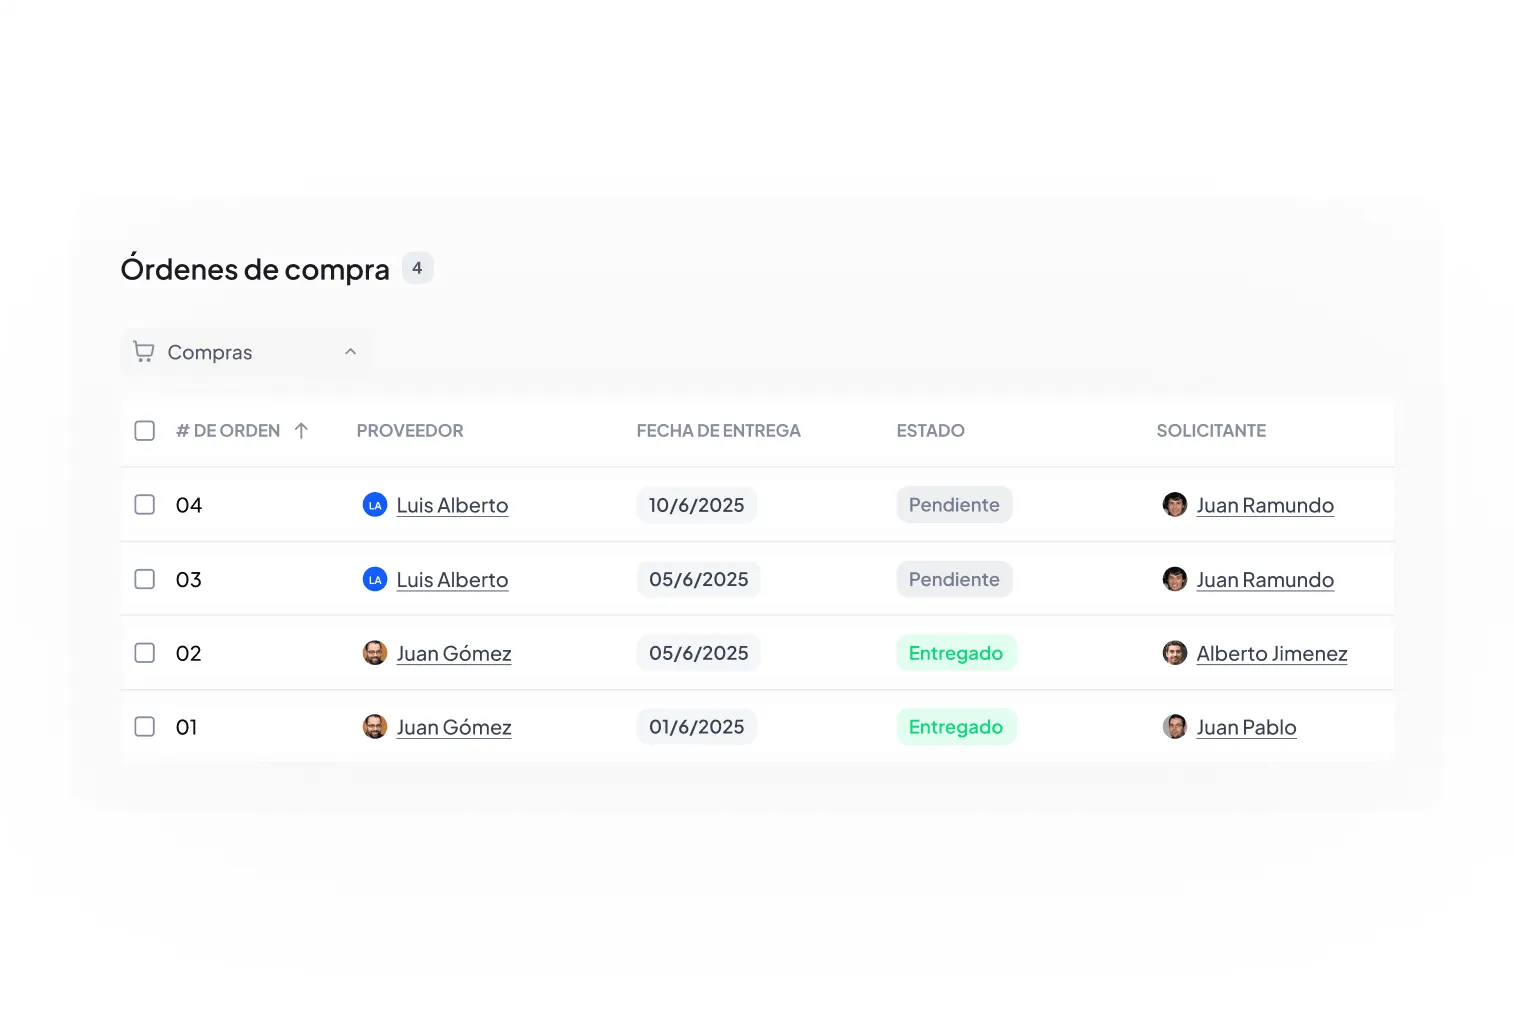The width and height of the screenshot is (1514, 1010).
Task: Click order number 04
Action: coord(189,505)
